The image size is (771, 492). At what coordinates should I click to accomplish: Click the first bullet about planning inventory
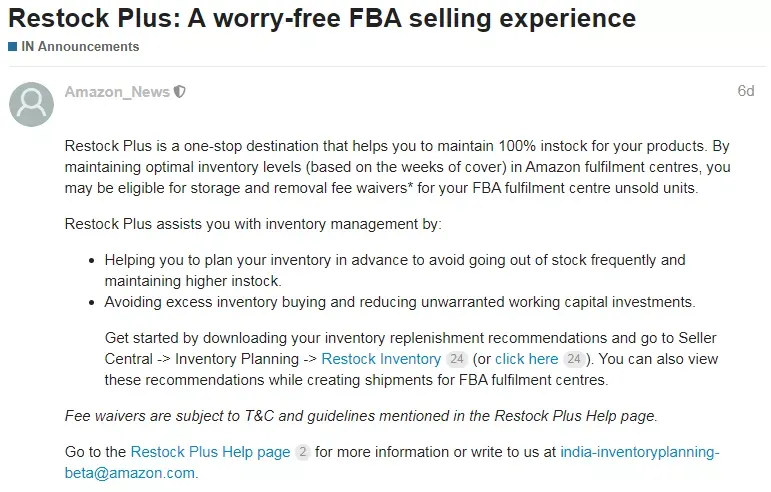click(x=395, y=270)
